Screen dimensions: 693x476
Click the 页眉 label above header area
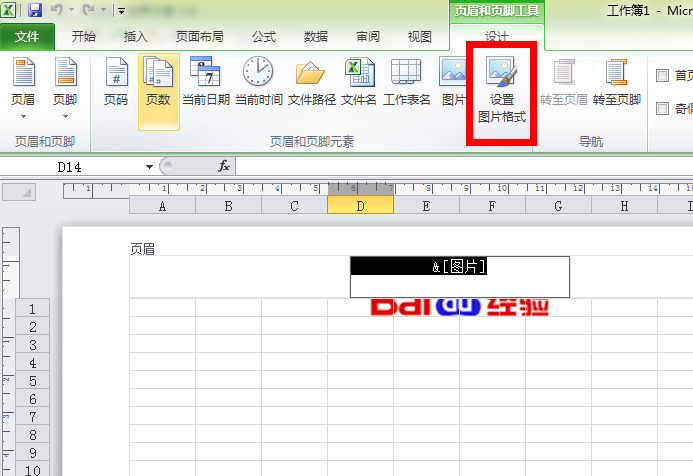[142, 249]
